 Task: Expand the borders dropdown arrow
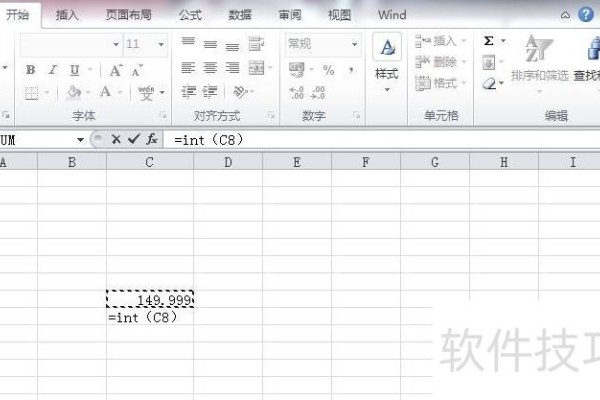pyautogui.click(x=47, y=92)
